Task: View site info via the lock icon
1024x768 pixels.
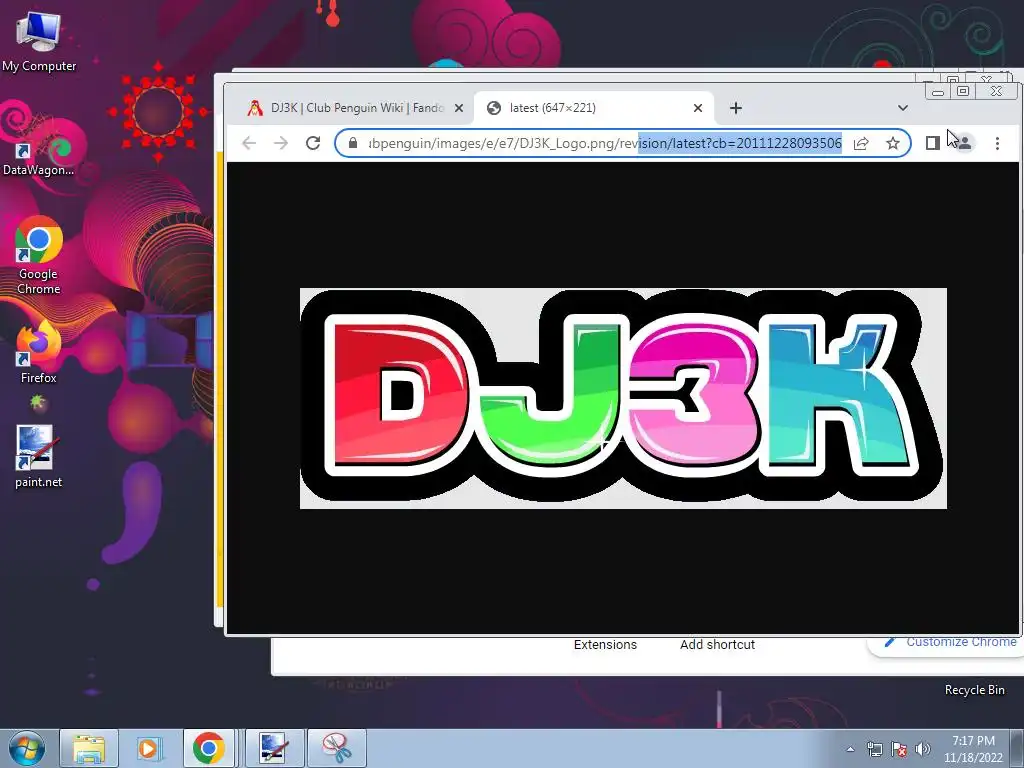Action: pos(353,143)
